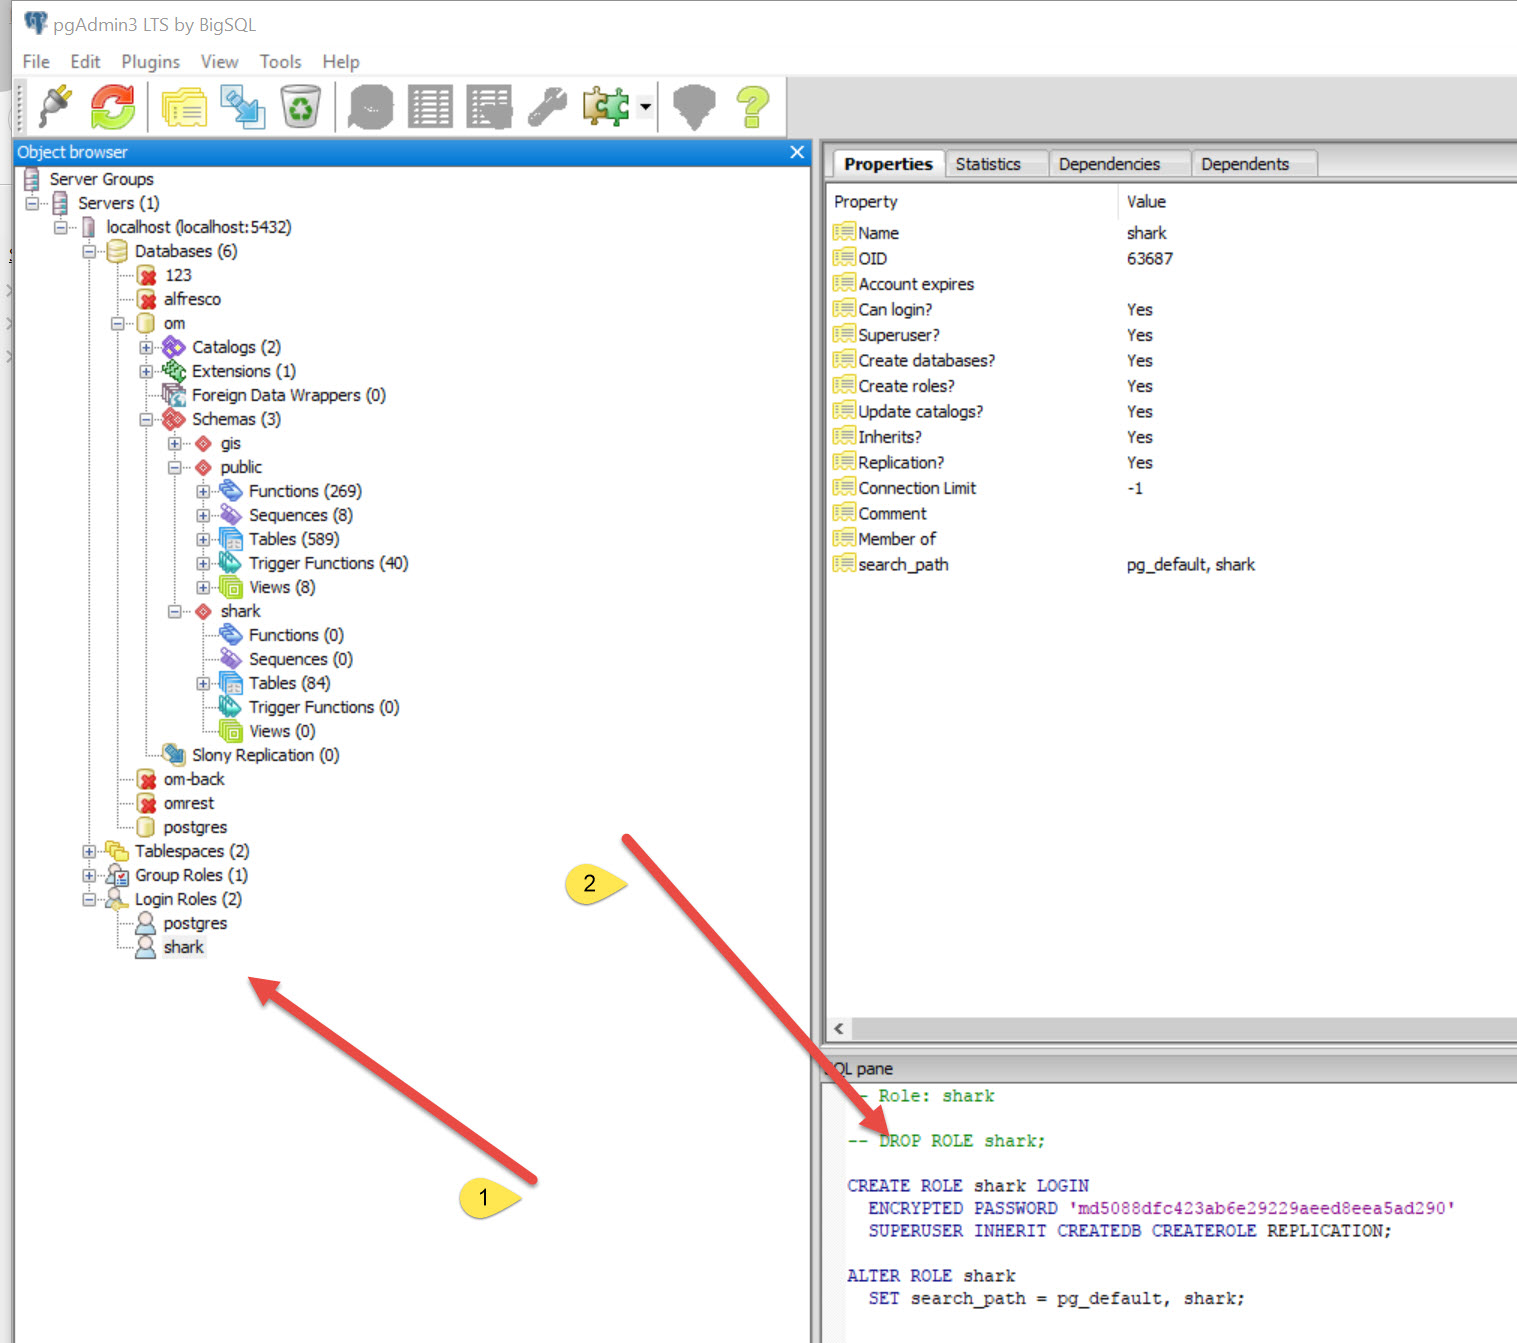Click the Create new object icon
Image resolution: width=1517 pixels, height=1343 pixels.
click(242, 106)
